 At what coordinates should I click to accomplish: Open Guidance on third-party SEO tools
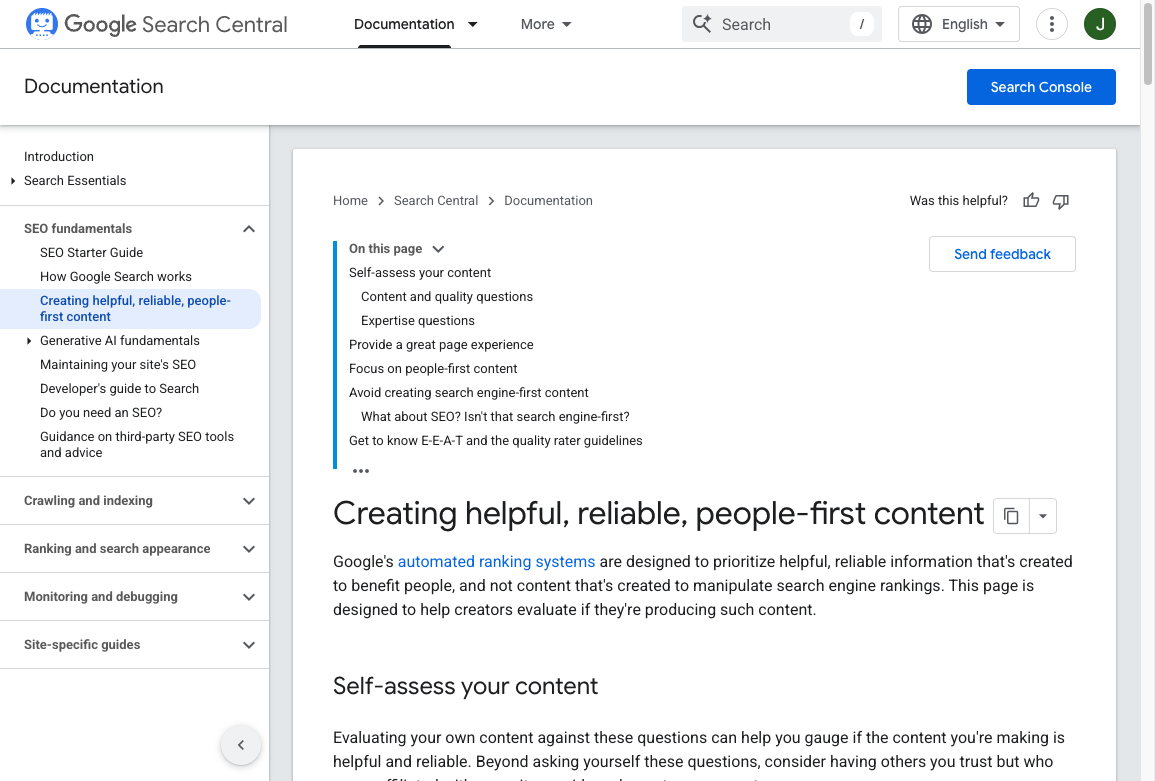point(137,444)
